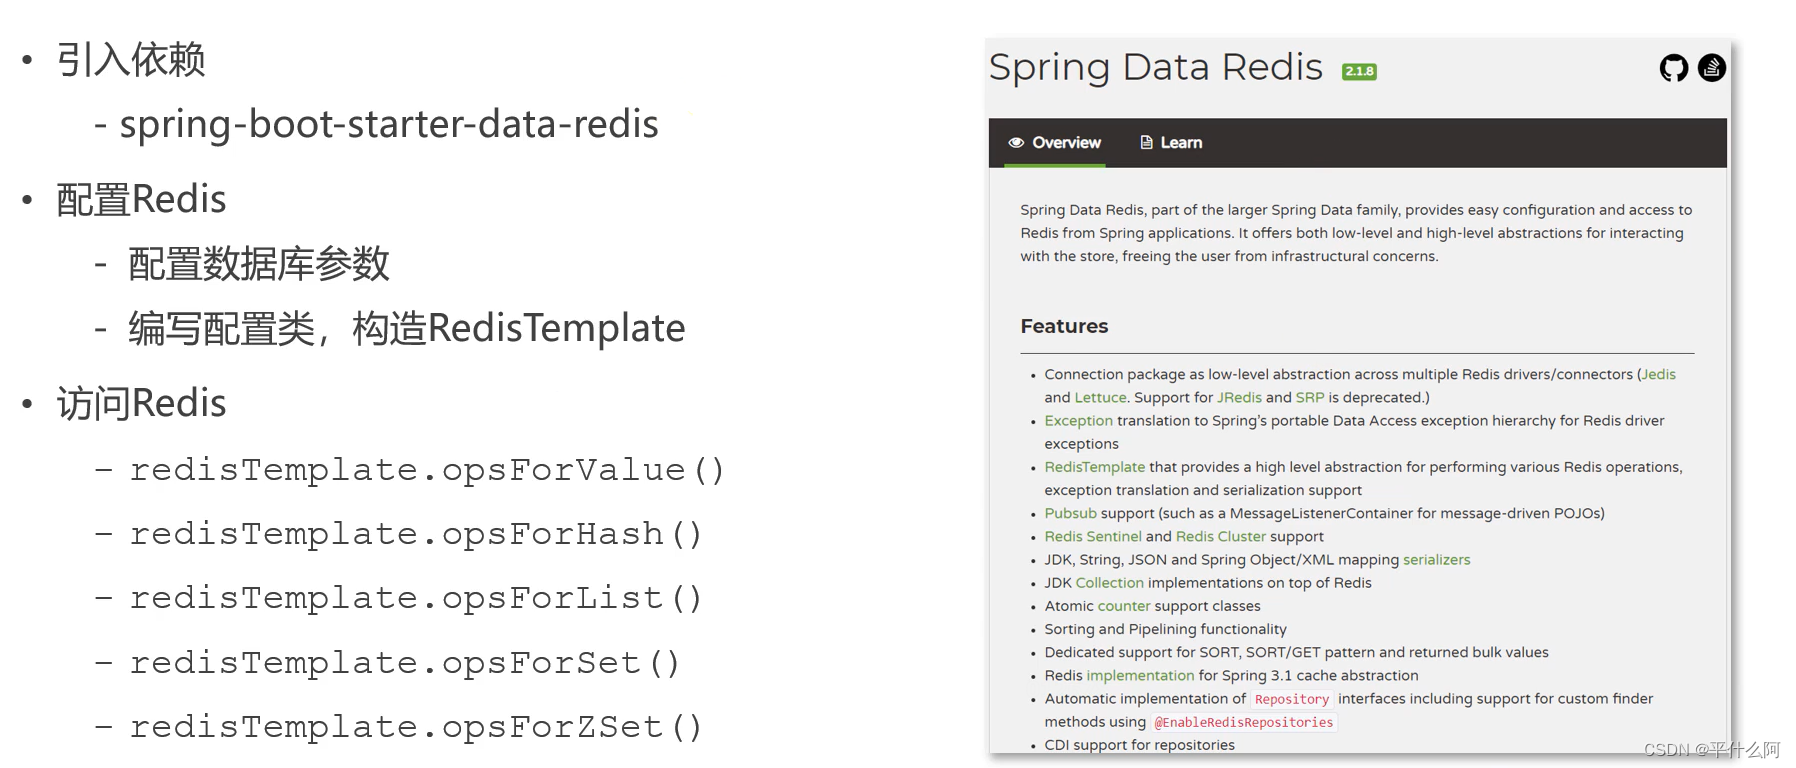
Task: Click the spring-boot-starter-data-redis text
Action: pos(389,124)
